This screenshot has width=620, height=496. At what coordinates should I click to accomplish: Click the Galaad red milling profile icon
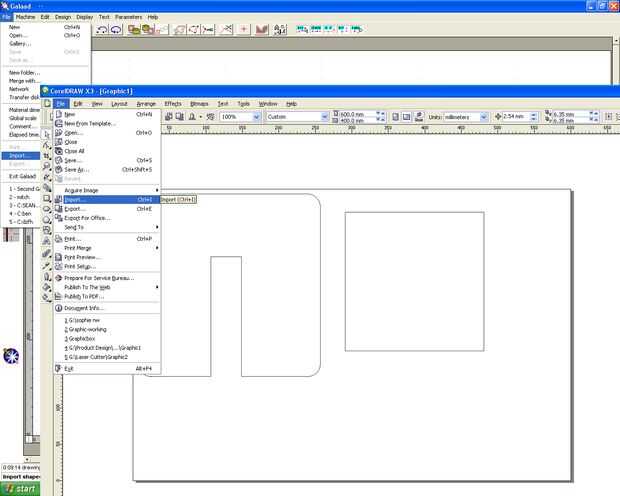pos(262,29)
